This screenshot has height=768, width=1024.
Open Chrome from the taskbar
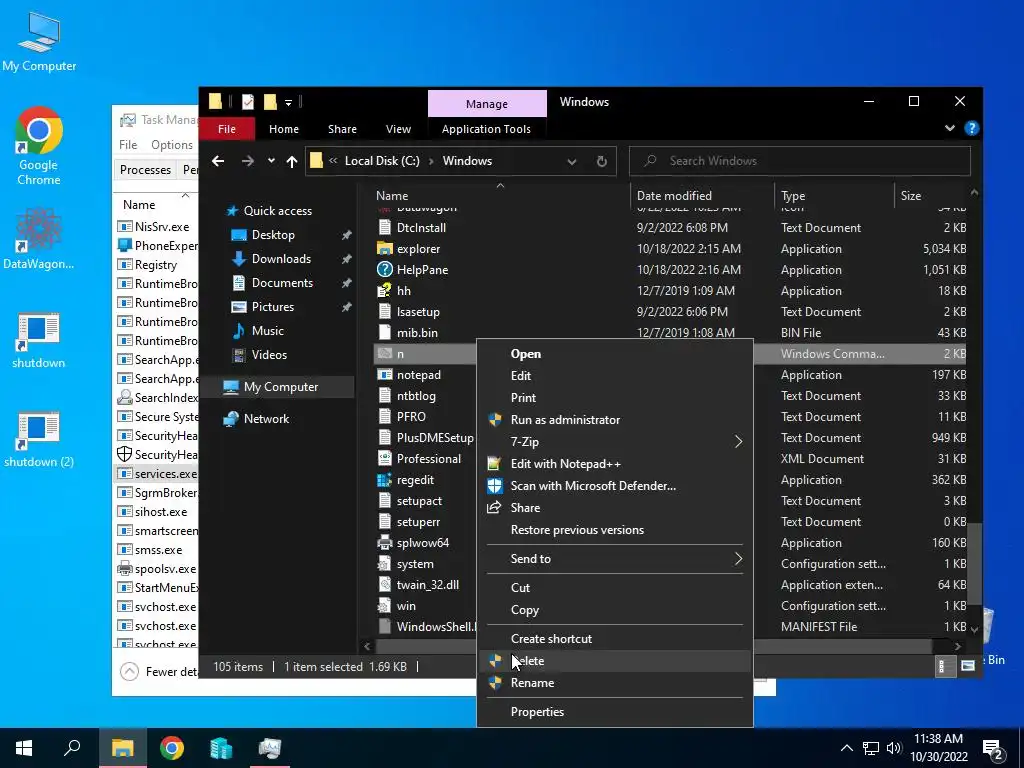(x=172, y=748)
